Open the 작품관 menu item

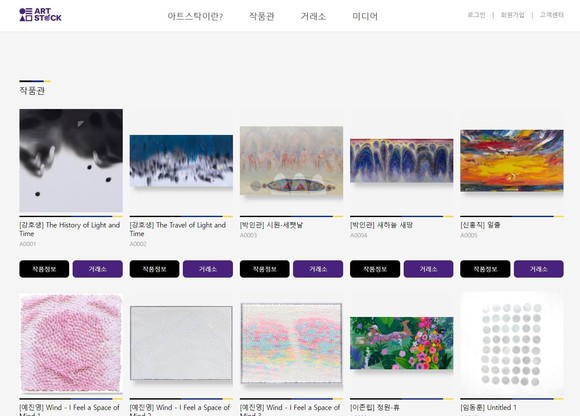pyautogui.click(x=261, y=16)
